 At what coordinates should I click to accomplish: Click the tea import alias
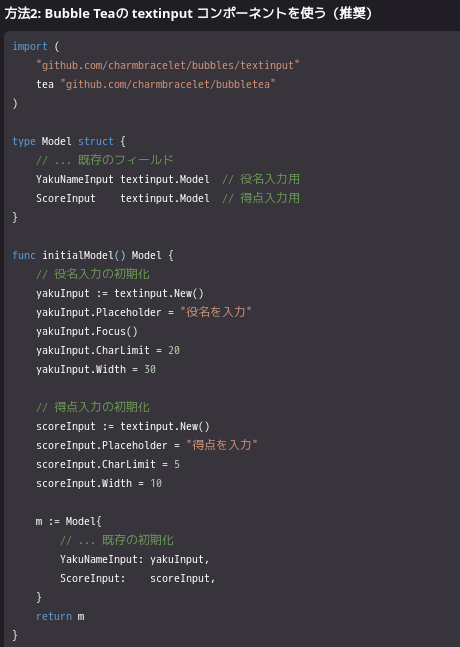[45, 84]
